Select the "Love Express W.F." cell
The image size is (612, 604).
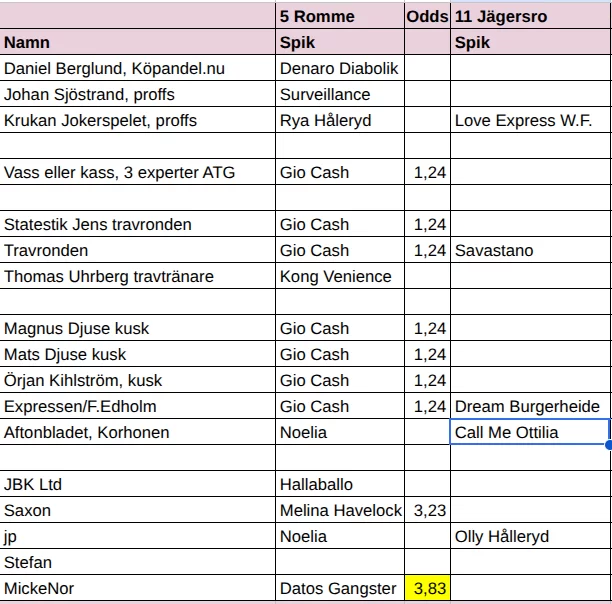pos(530,121)
